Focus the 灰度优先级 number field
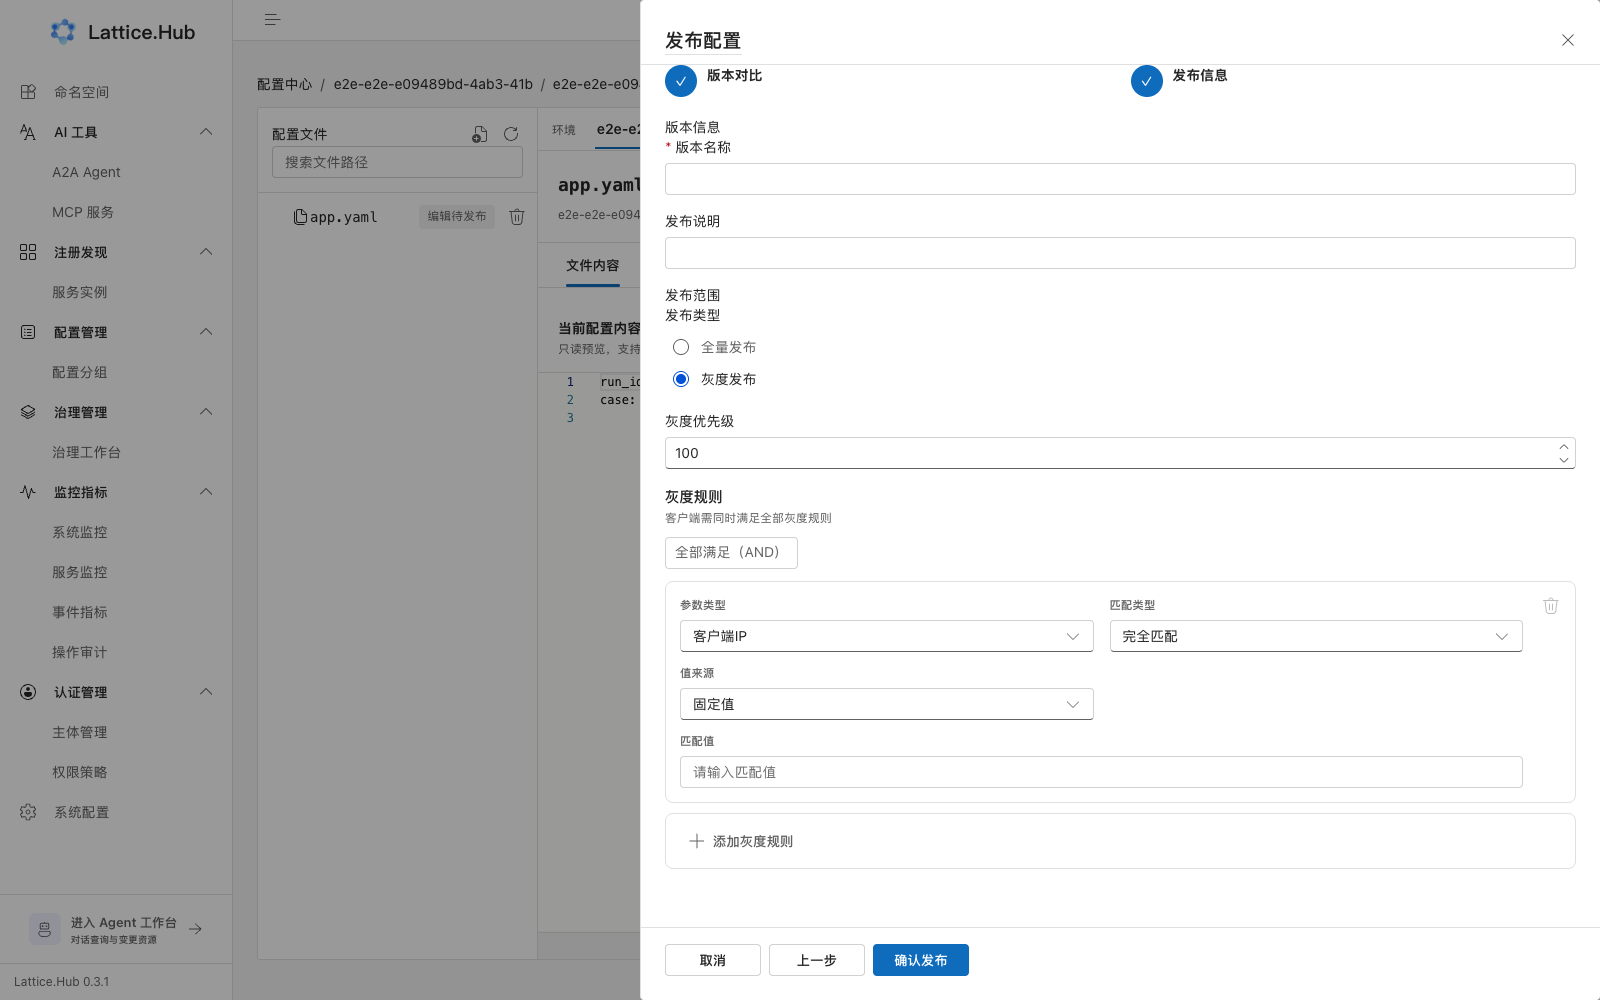The image size is (1600, 1000). (x=1120, y=453)
